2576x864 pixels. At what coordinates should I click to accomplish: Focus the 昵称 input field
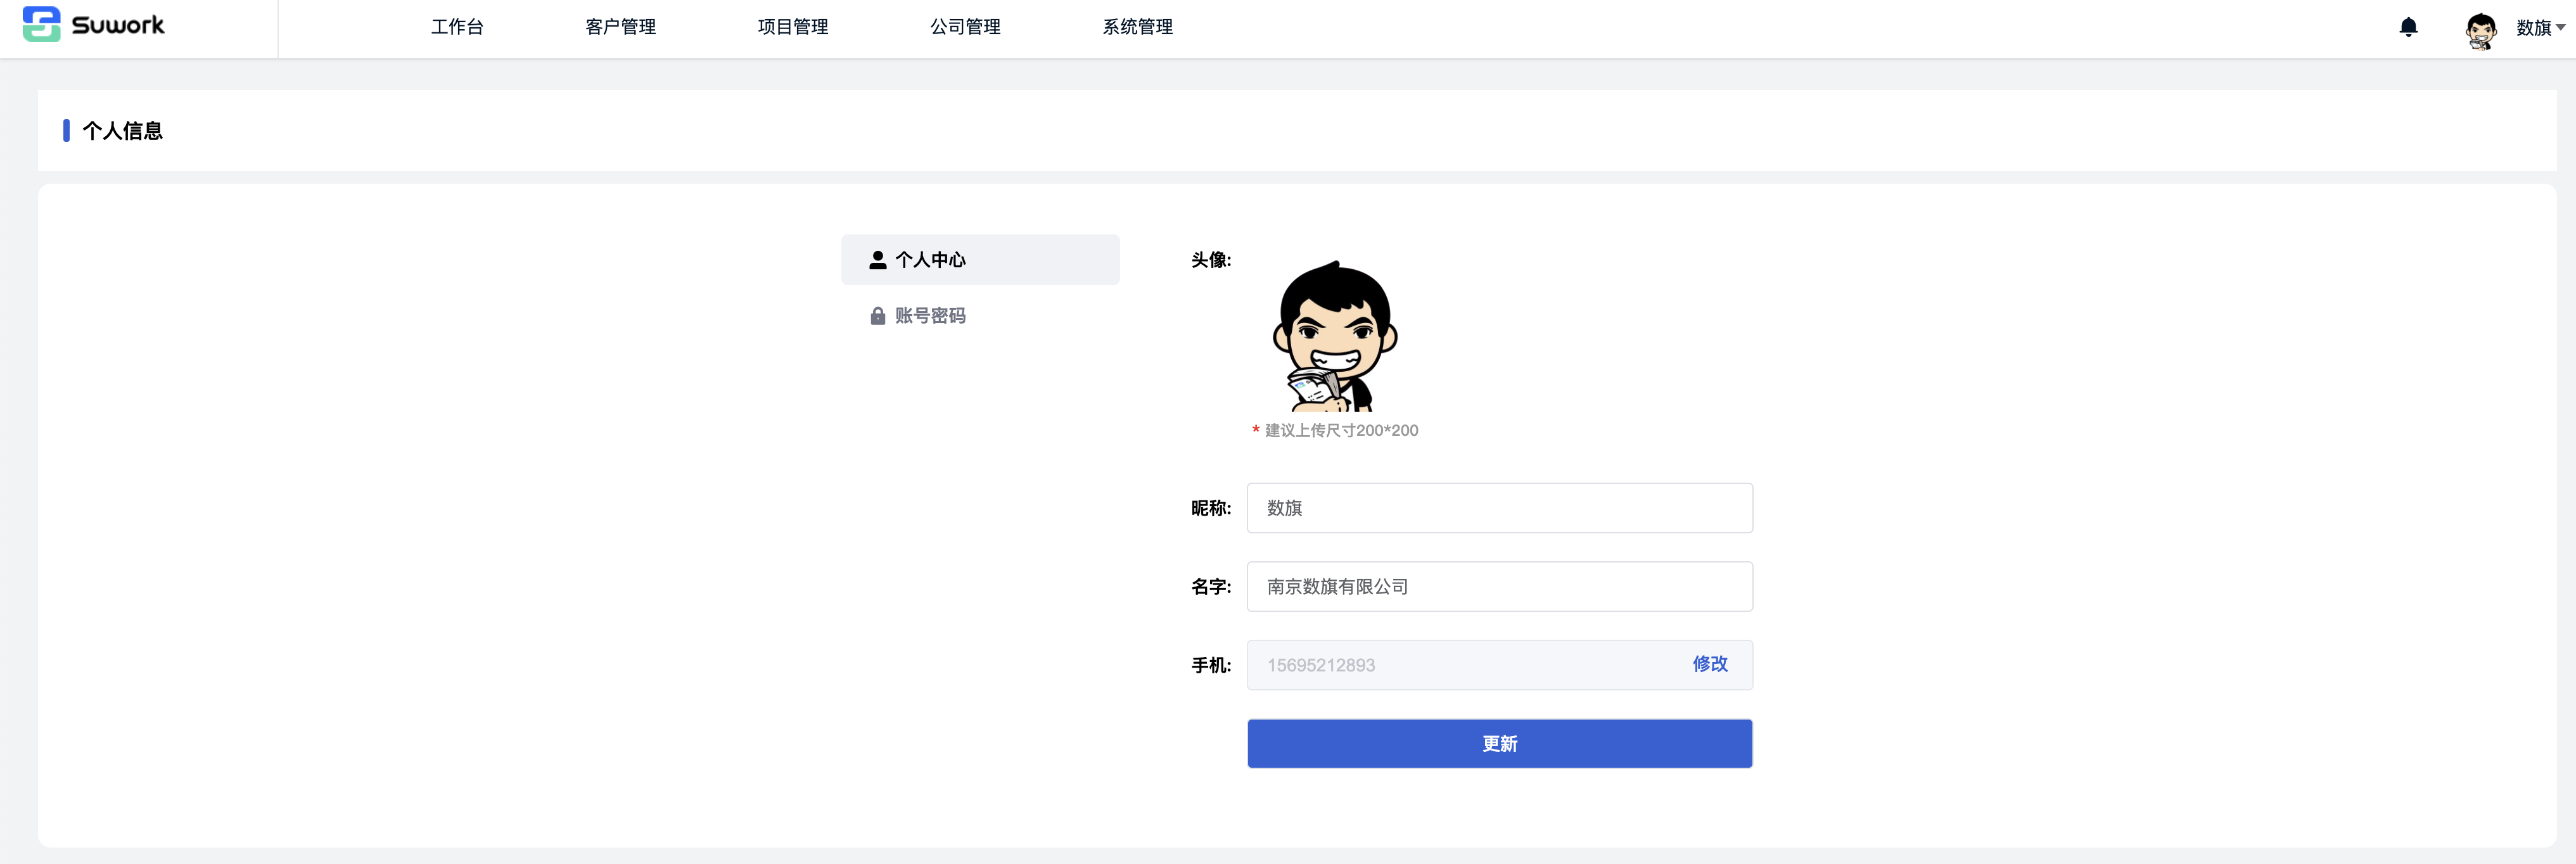pos(1499,508)
